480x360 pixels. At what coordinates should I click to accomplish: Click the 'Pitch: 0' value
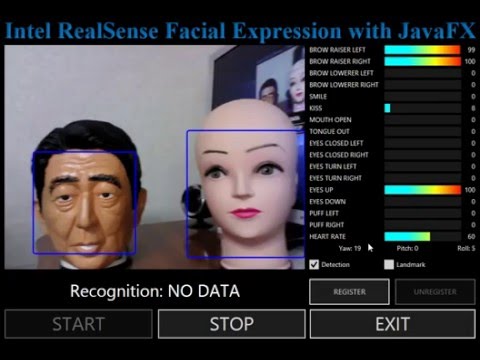(407, 248)
